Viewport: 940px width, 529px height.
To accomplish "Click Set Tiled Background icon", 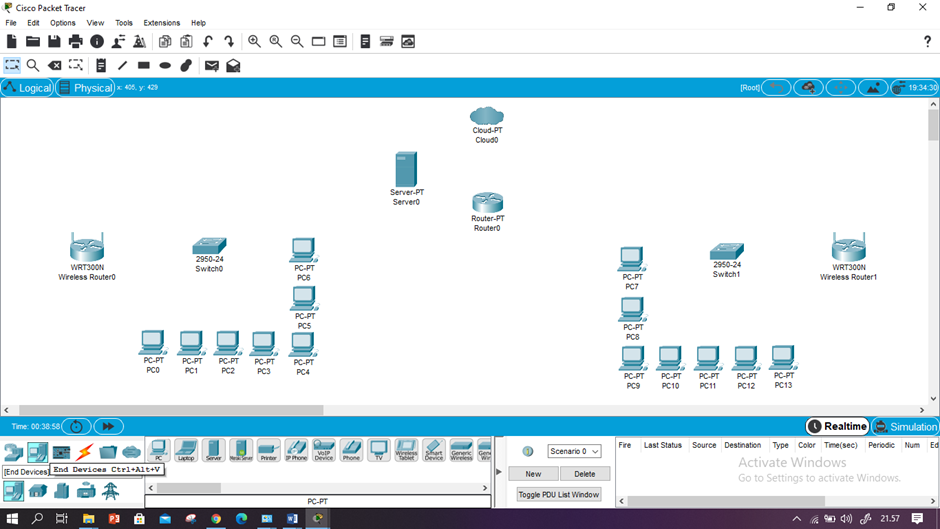I will point(873,88).
